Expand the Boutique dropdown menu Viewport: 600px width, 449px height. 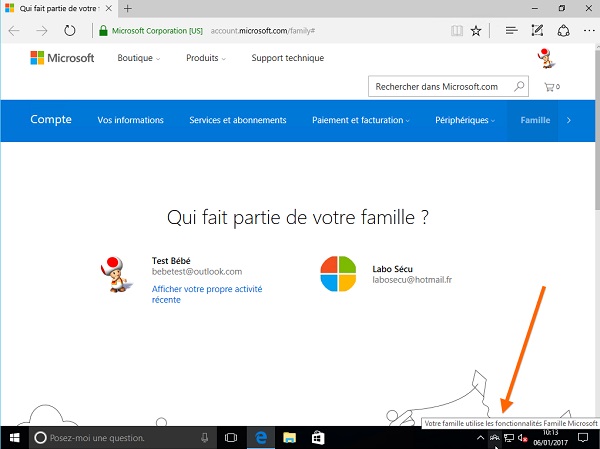click(x=139, y=58)
